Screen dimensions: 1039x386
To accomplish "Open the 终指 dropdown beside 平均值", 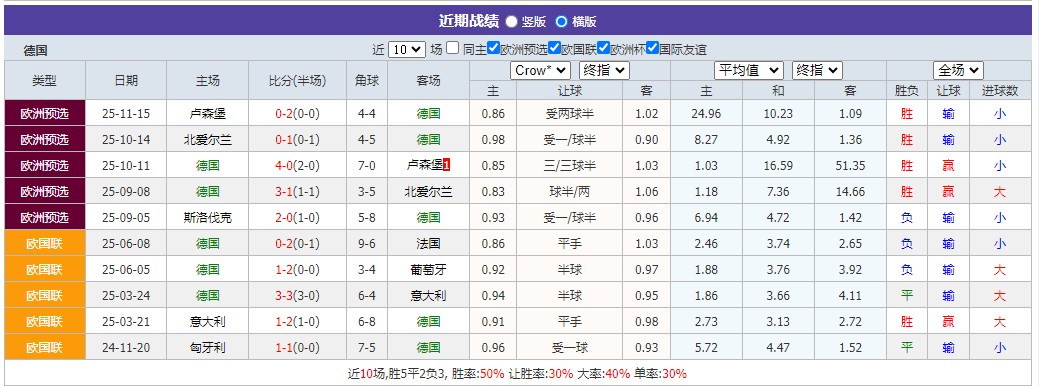I will [817, 70].
